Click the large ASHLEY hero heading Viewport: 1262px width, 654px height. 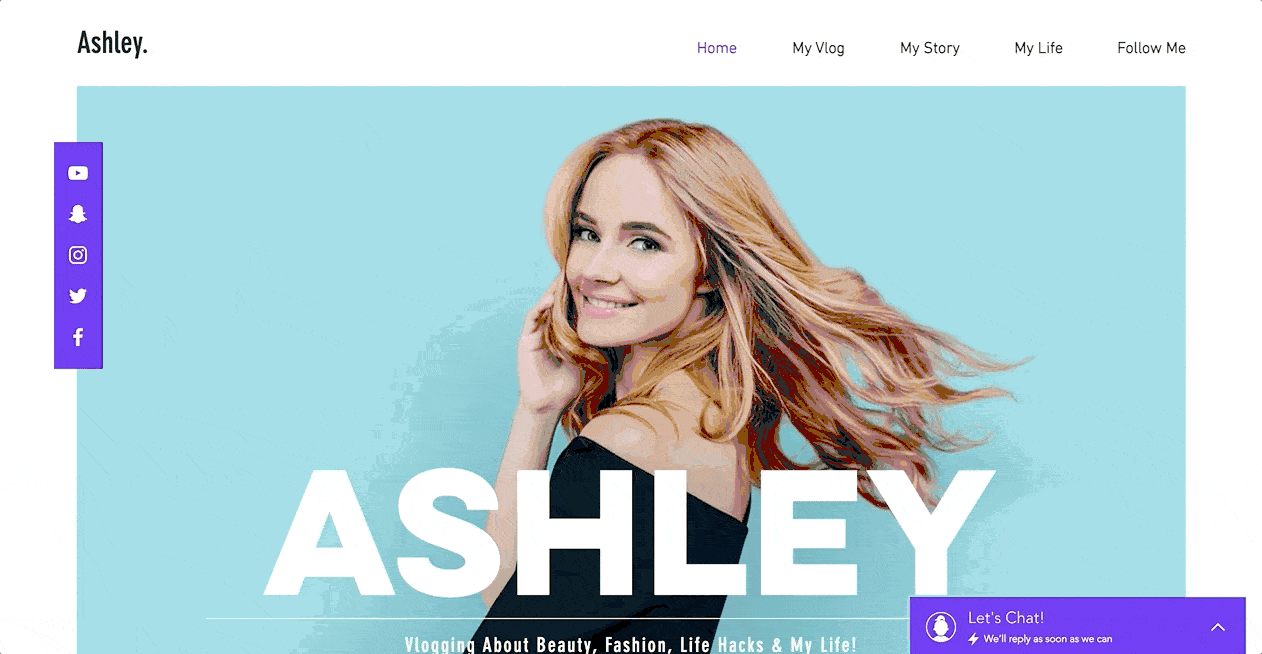coord(630,531)
